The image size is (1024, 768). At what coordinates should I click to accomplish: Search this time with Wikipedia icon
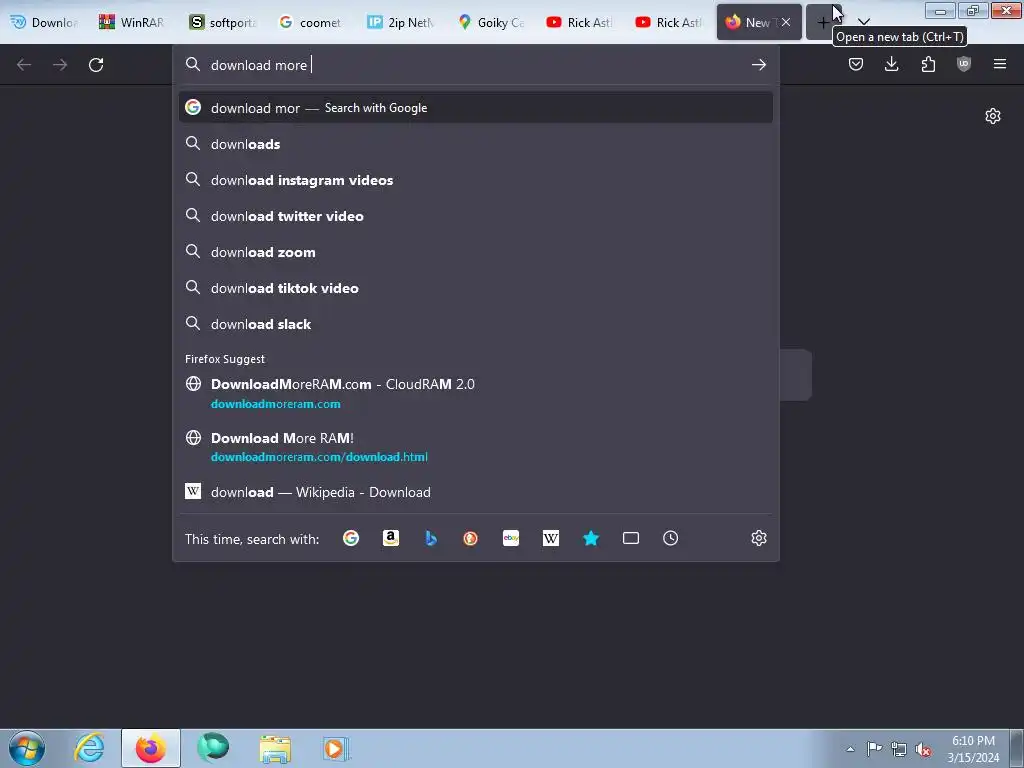pos(551,538)
